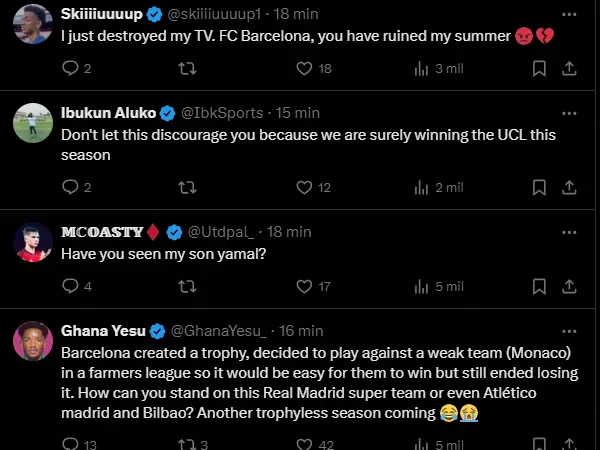Open more options on Ibukun Aluko's tweet
The width and height of the screenshot is (600, 450).
click(569, 112)
